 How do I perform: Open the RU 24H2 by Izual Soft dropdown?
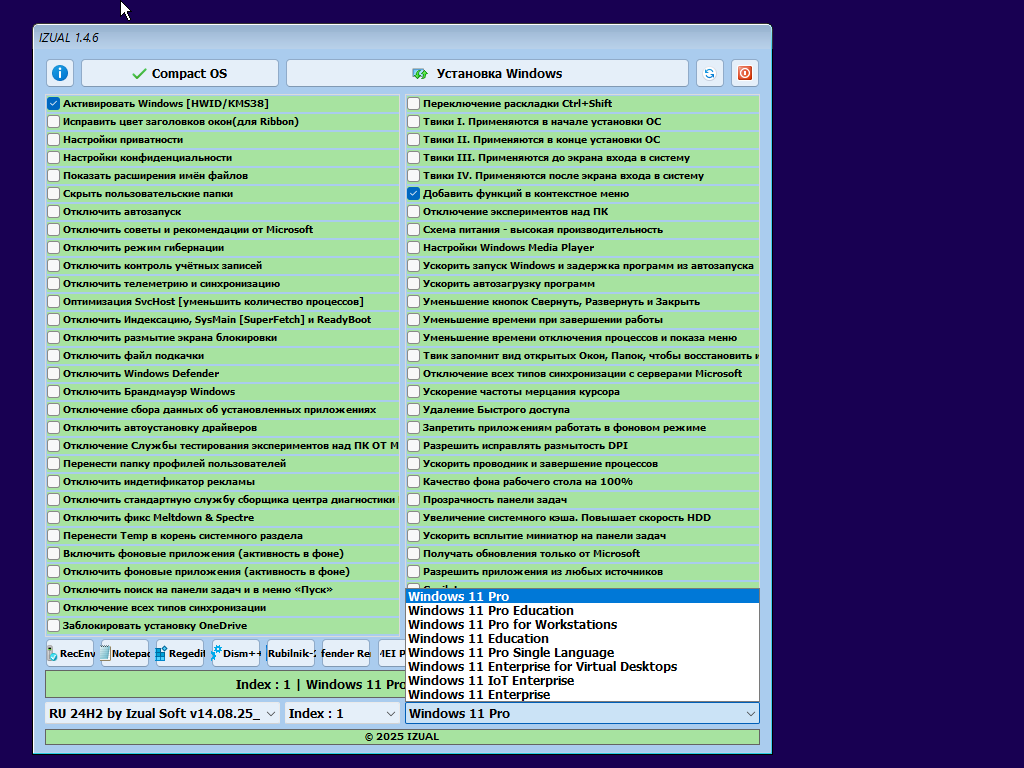(163, 713)
